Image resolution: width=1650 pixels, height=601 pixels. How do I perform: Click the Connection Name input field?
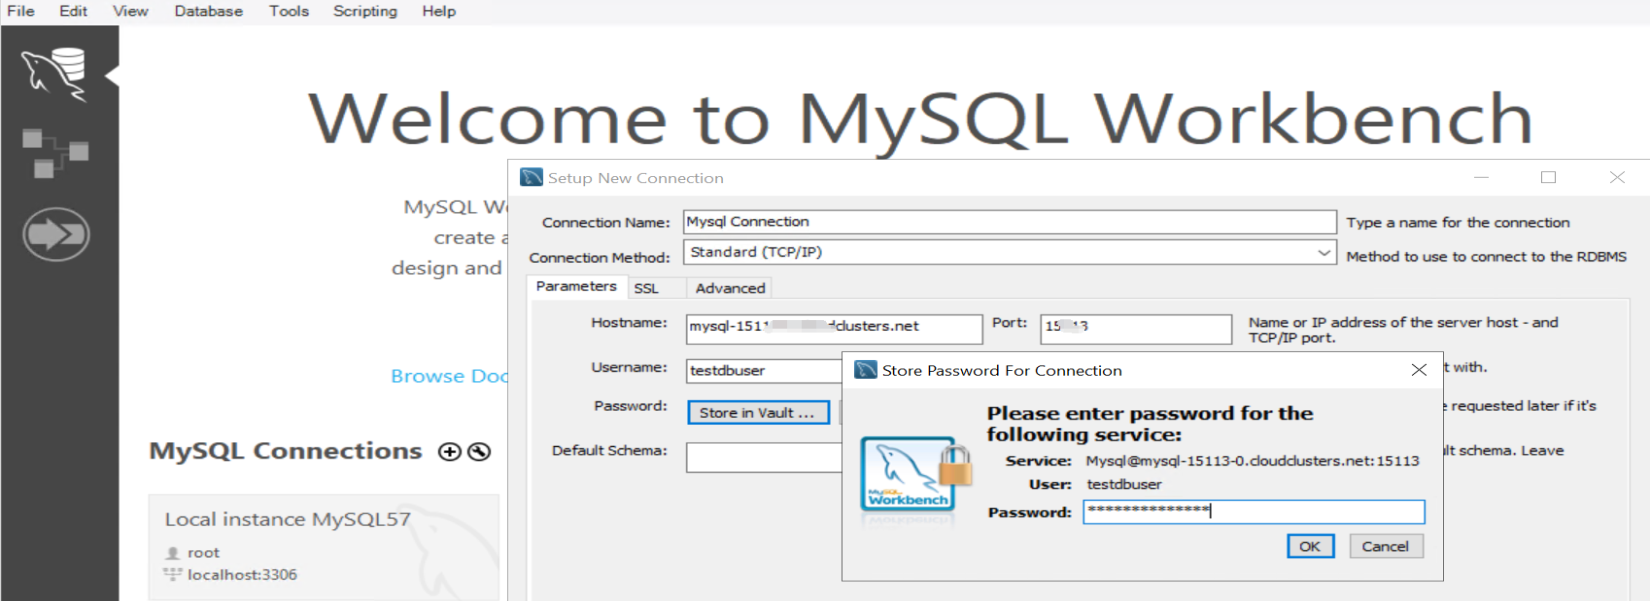(x=1010, y=222)
